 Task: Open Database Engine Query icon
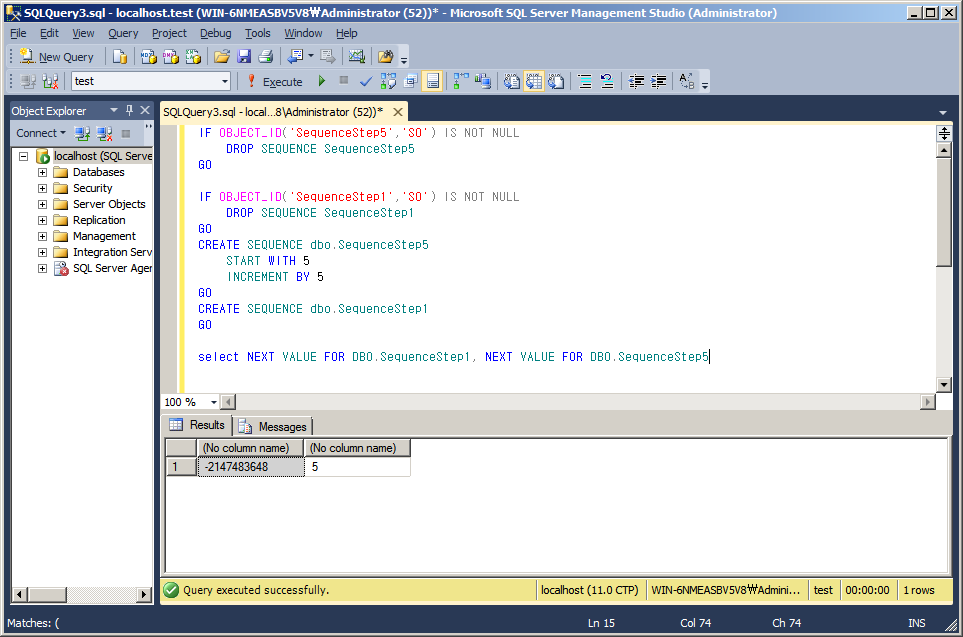[120, 57]
